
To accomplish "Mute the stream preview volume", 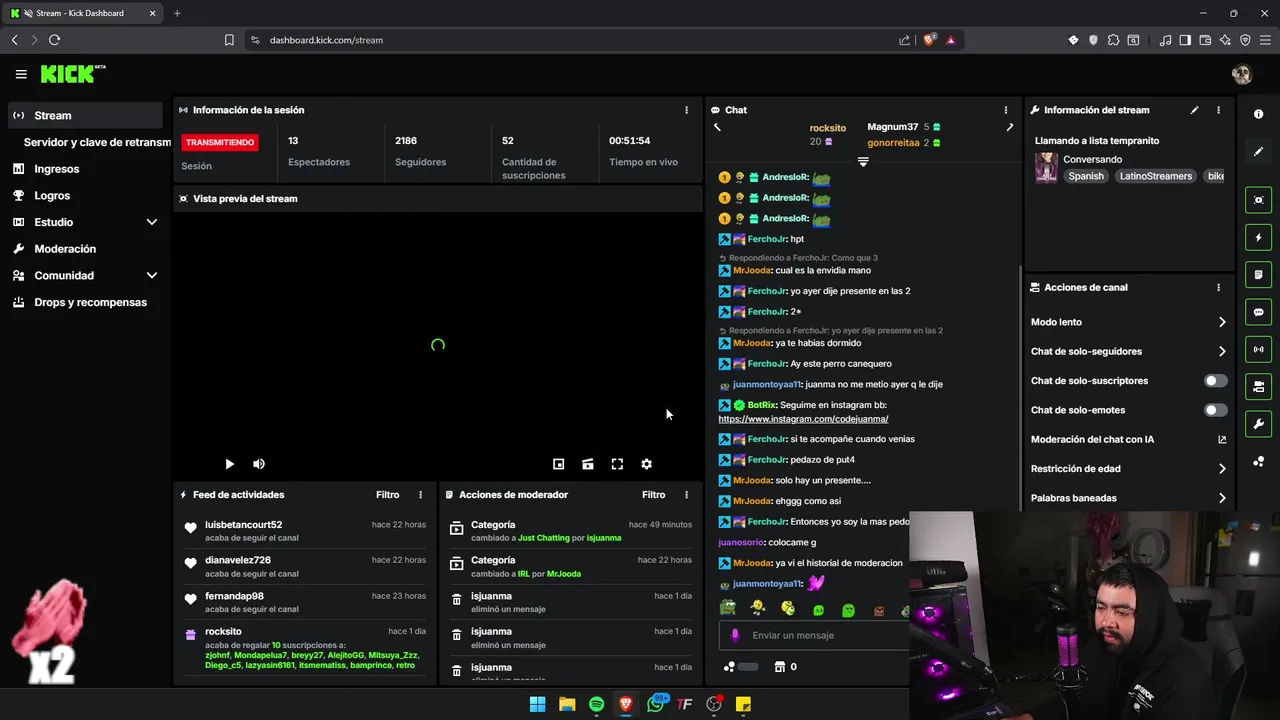I will click(259, 464).
